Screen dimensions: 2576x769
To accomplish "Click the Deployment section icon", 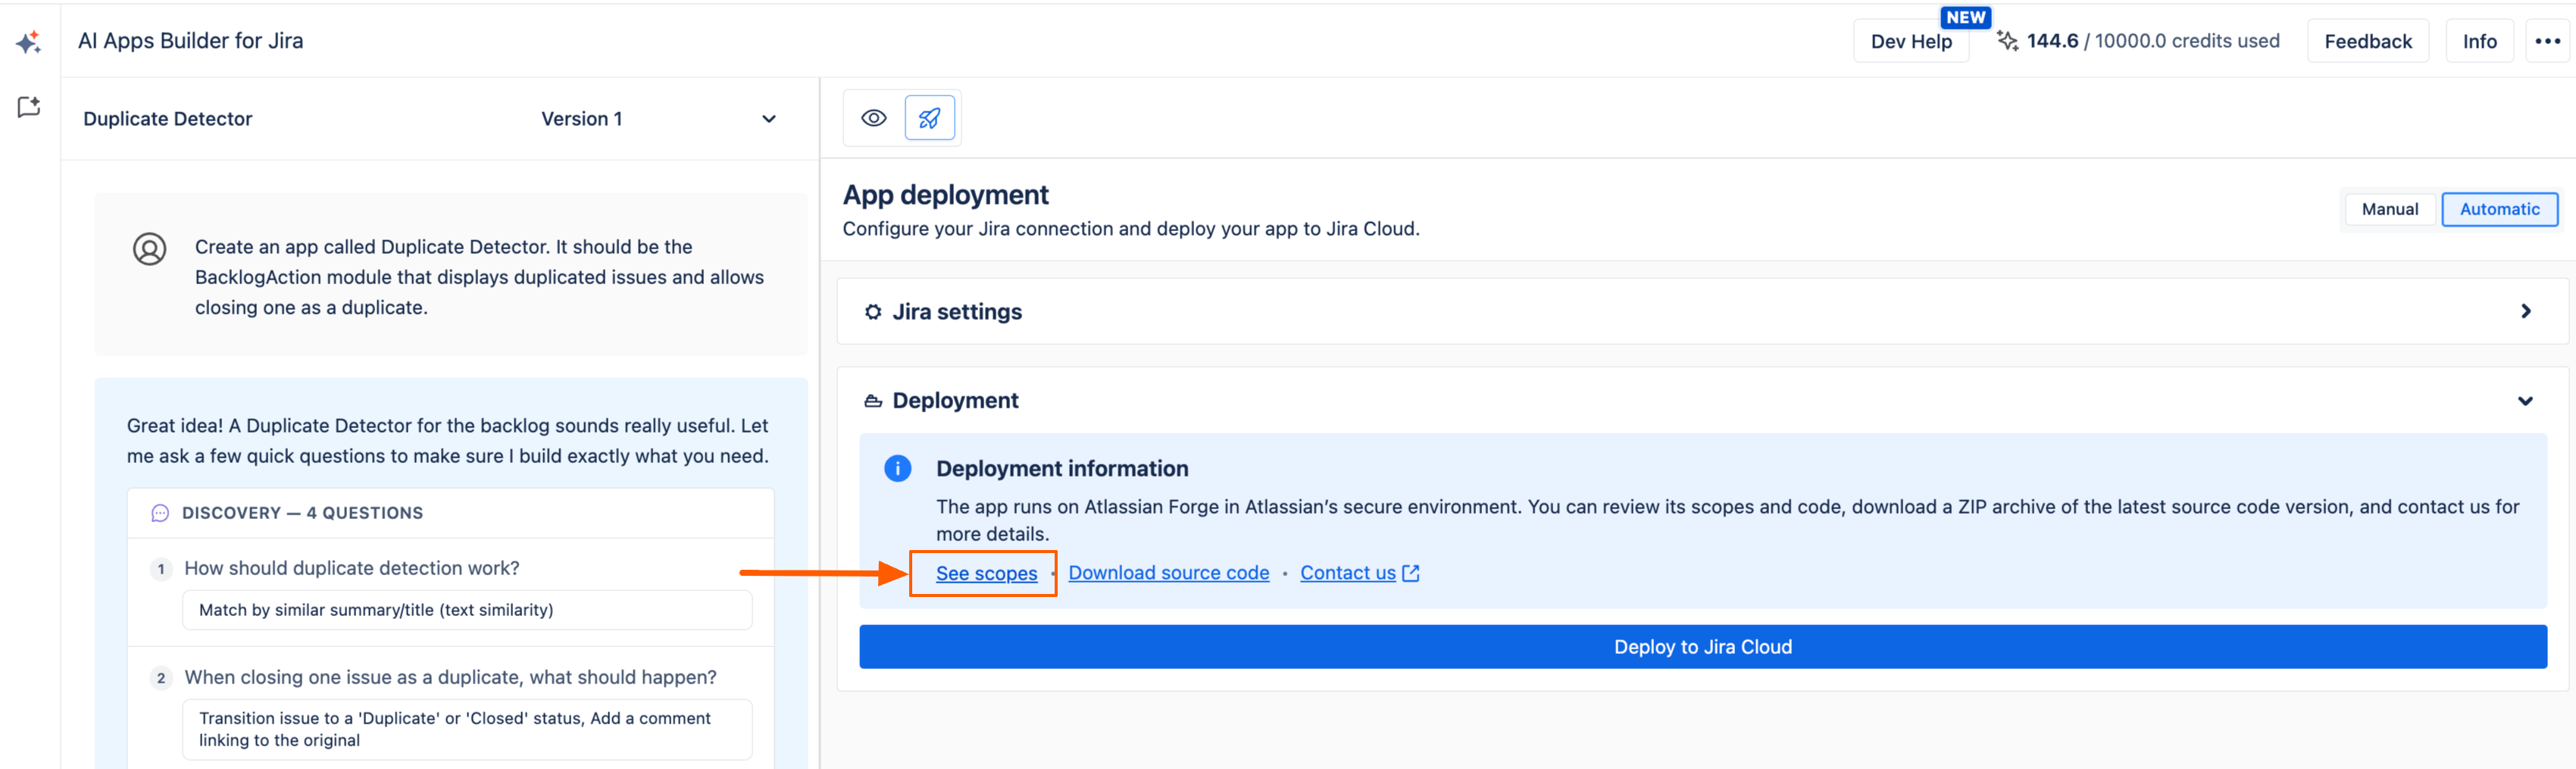I will click(873, 401).
